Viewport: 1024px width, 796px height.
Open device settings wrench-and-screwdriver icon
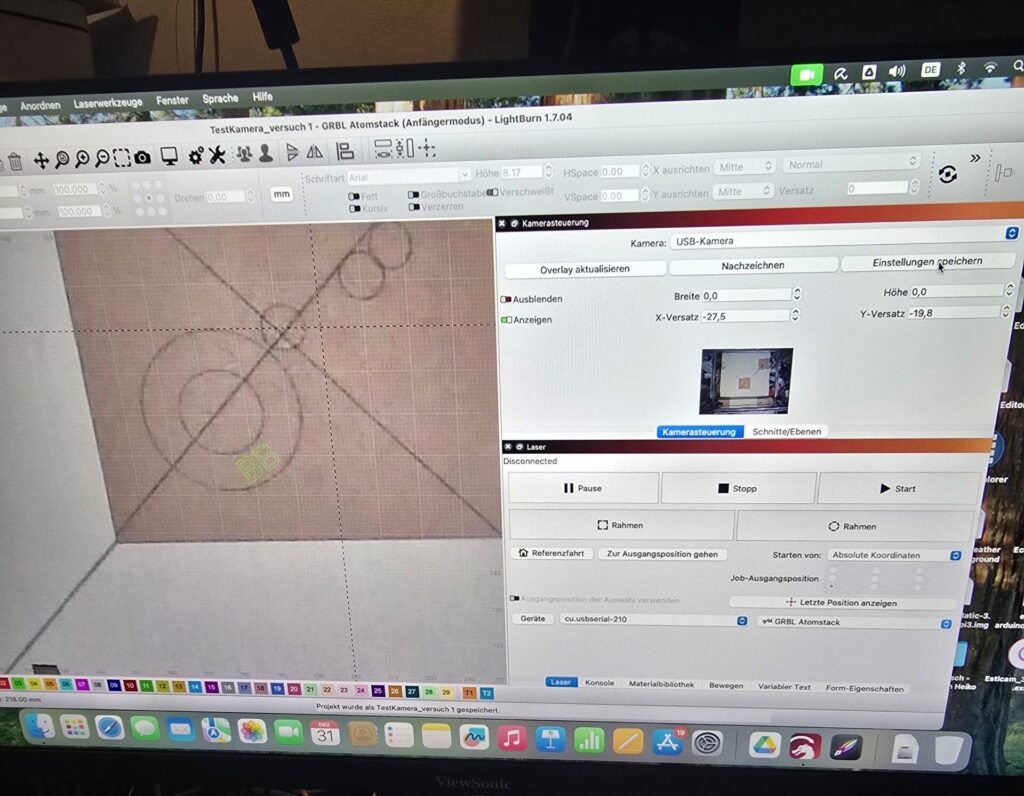click(x=217, y=155)
